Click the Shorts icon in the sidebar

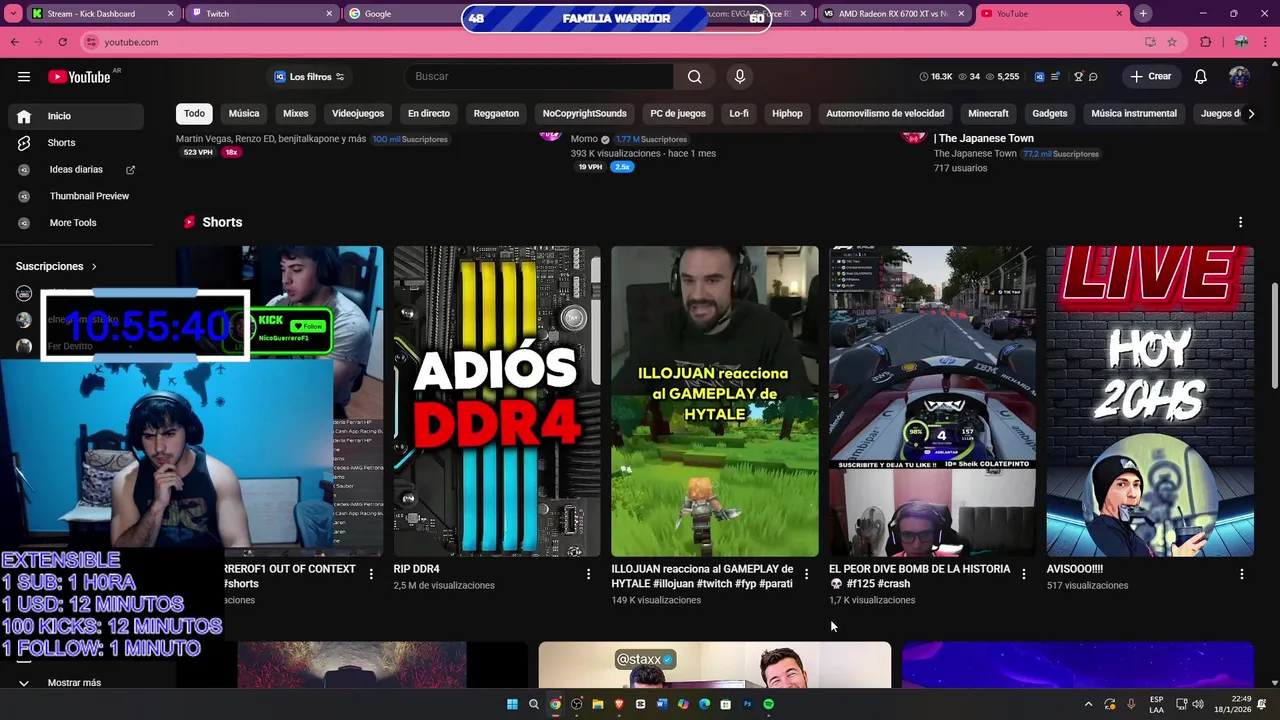(24, 143)
